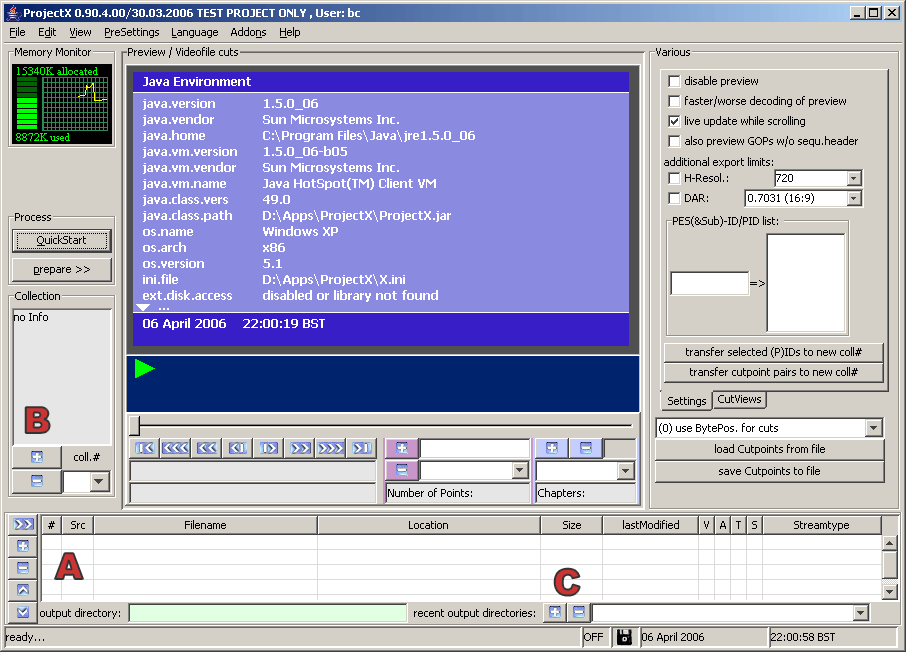Remove a cutpoint with the pink minus icon
Screen dimensions: 906x652
point(404,469)
